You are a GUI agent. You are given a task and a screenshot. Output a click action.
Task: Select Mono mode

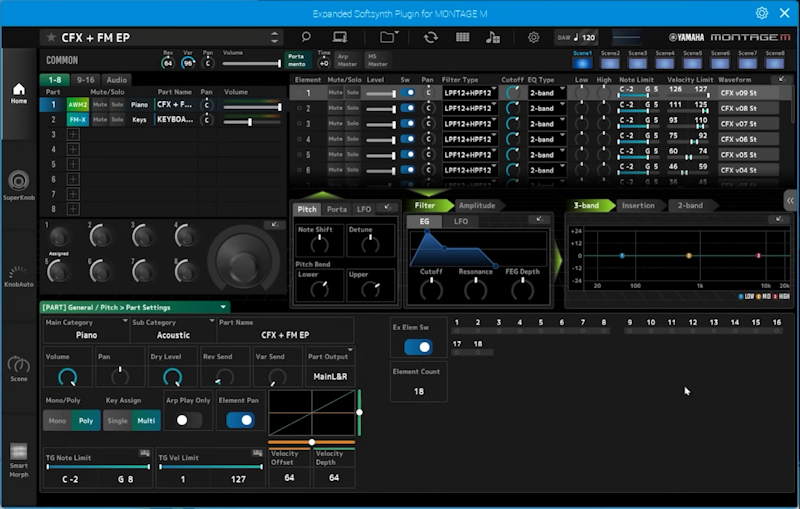[x=57, y=421]
